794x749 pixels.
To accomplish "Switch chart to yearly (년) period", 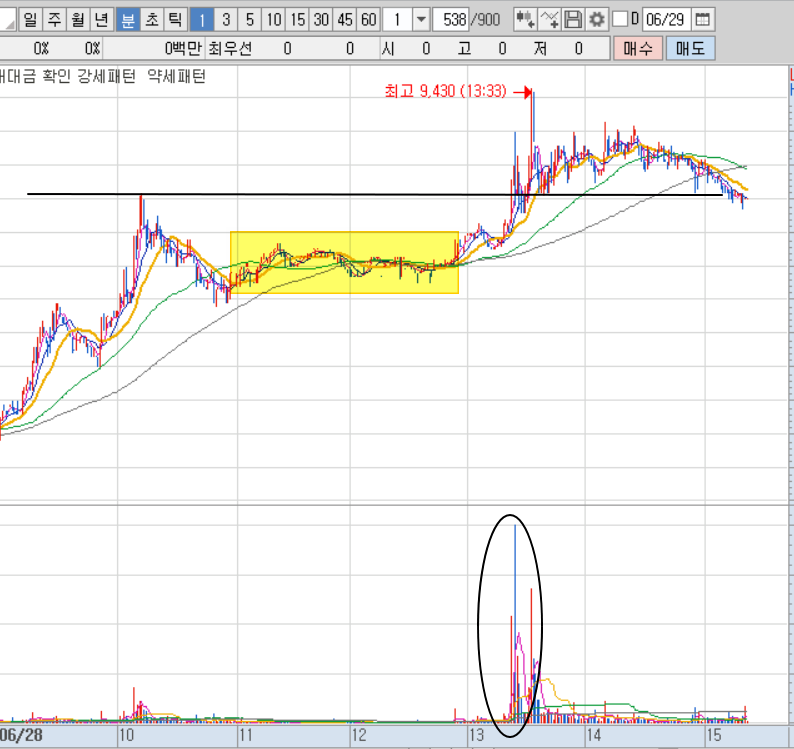I will pyautogui.click(x=102, y=20).
